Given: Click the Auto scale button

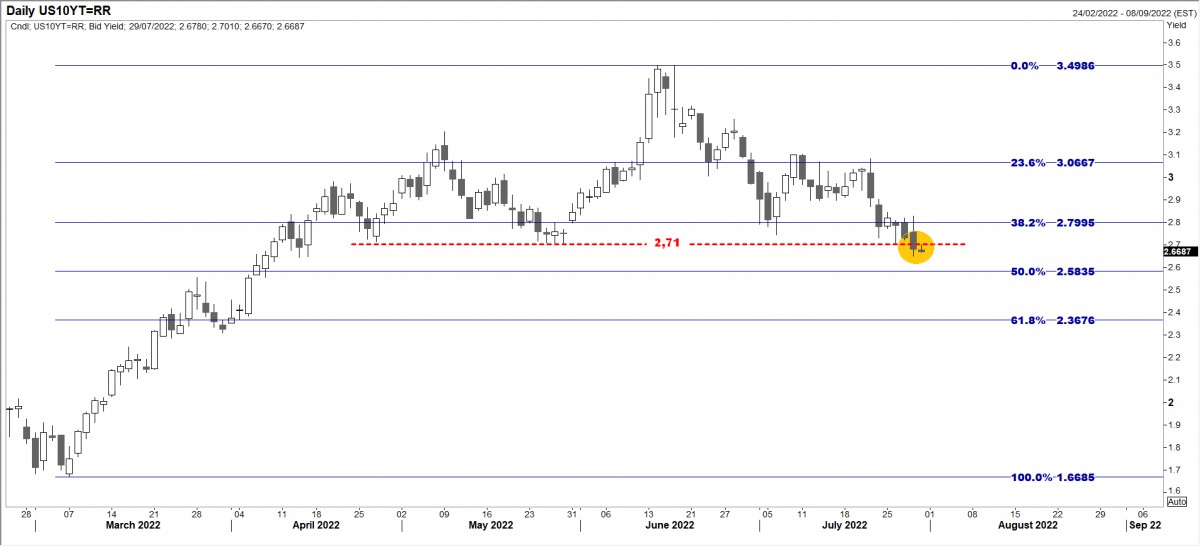Looking at the screenshot, I should [x=1177, y=501].
